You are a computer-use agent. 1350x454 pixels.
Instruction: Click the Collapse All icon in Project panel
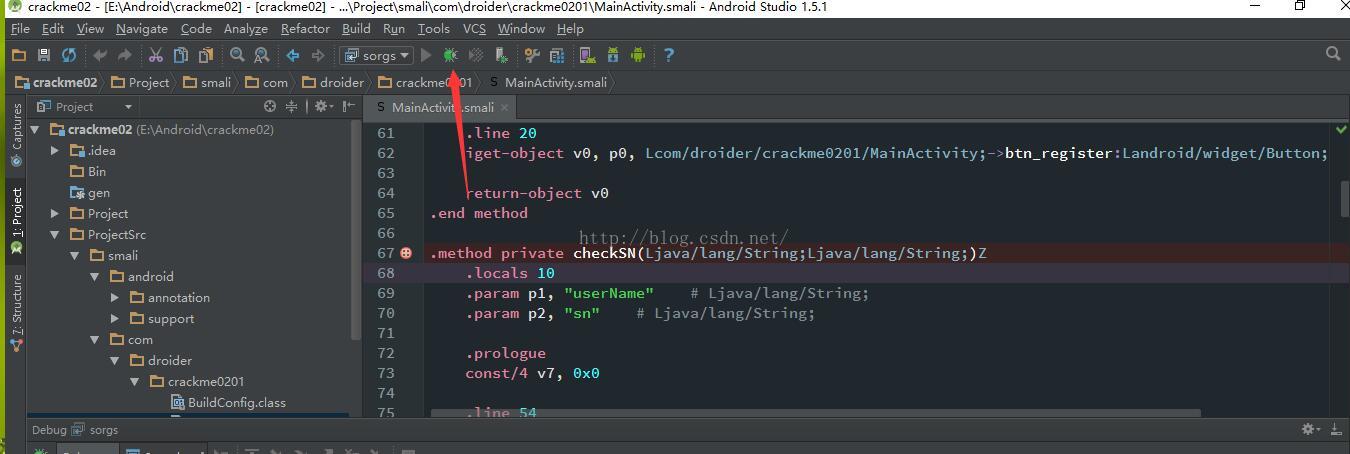pyautogui.click(x=291, y=106)
